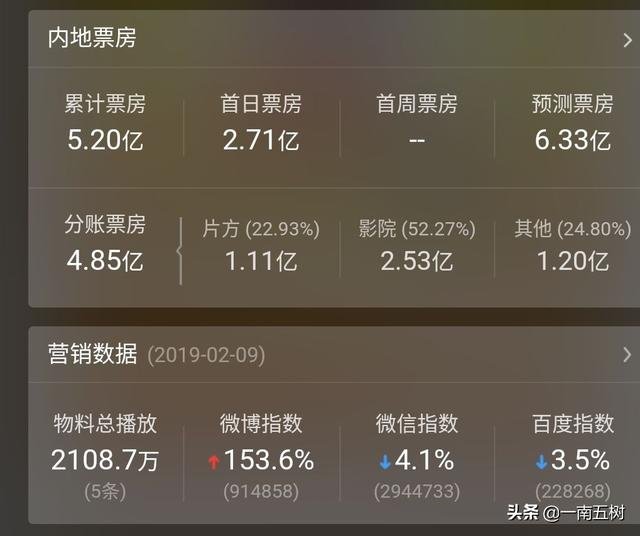Viewport: 640px width, 536px height.
Task: Open the 营销数据 header title
Action: (x=92, y=354)
